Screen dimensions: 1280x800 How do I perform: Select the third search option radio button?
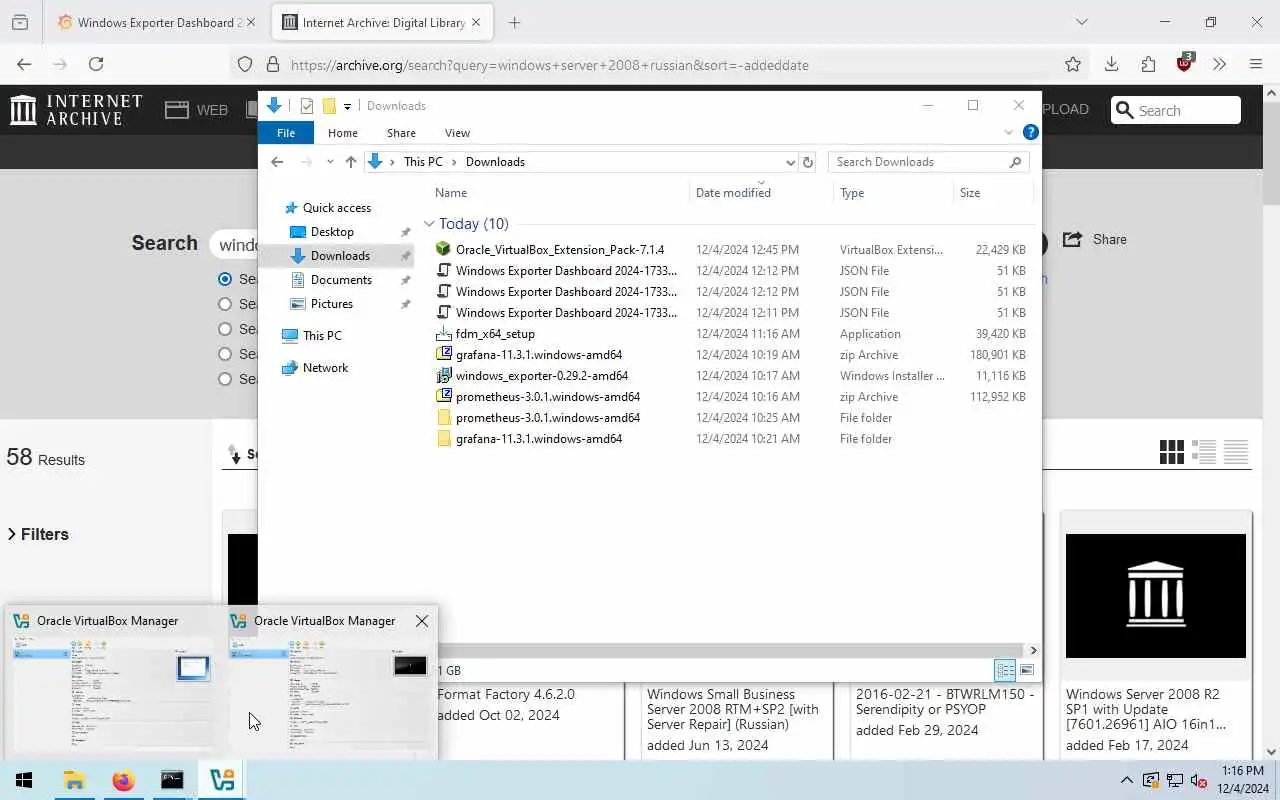point(225,329)
